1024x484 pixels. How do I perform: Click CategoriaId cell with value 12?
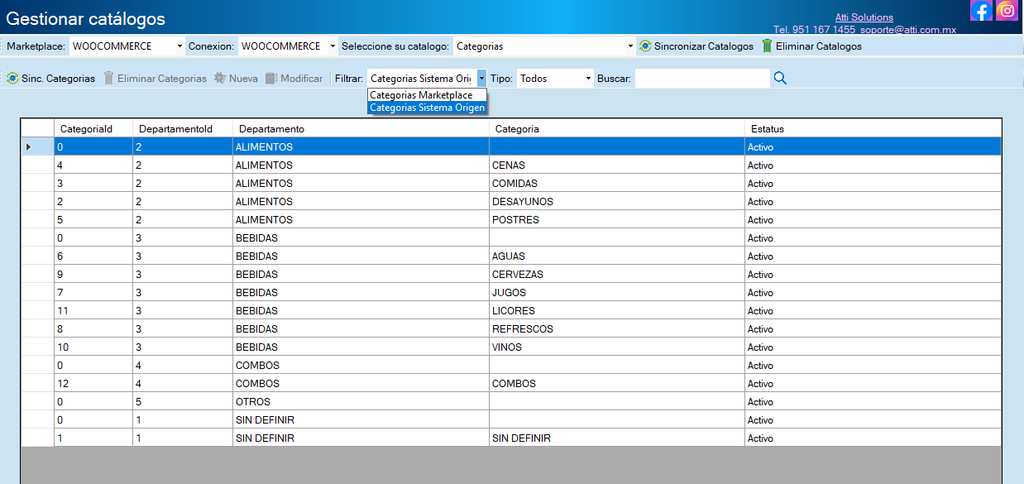(x=93, y=383)
